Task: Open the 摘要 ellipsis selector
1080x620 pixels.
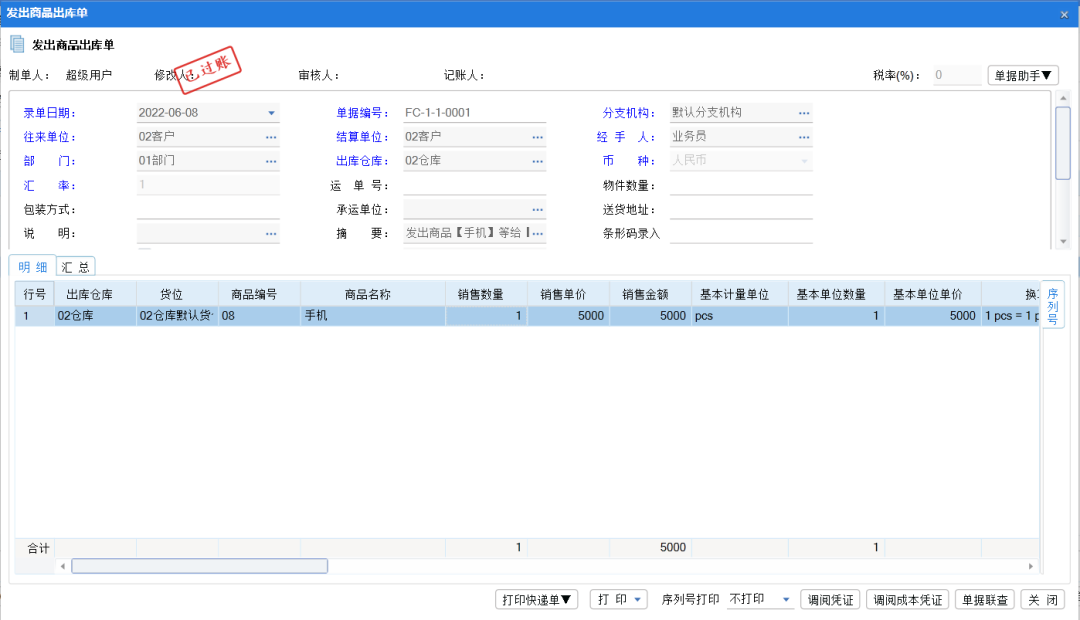Action: [538, 233]
